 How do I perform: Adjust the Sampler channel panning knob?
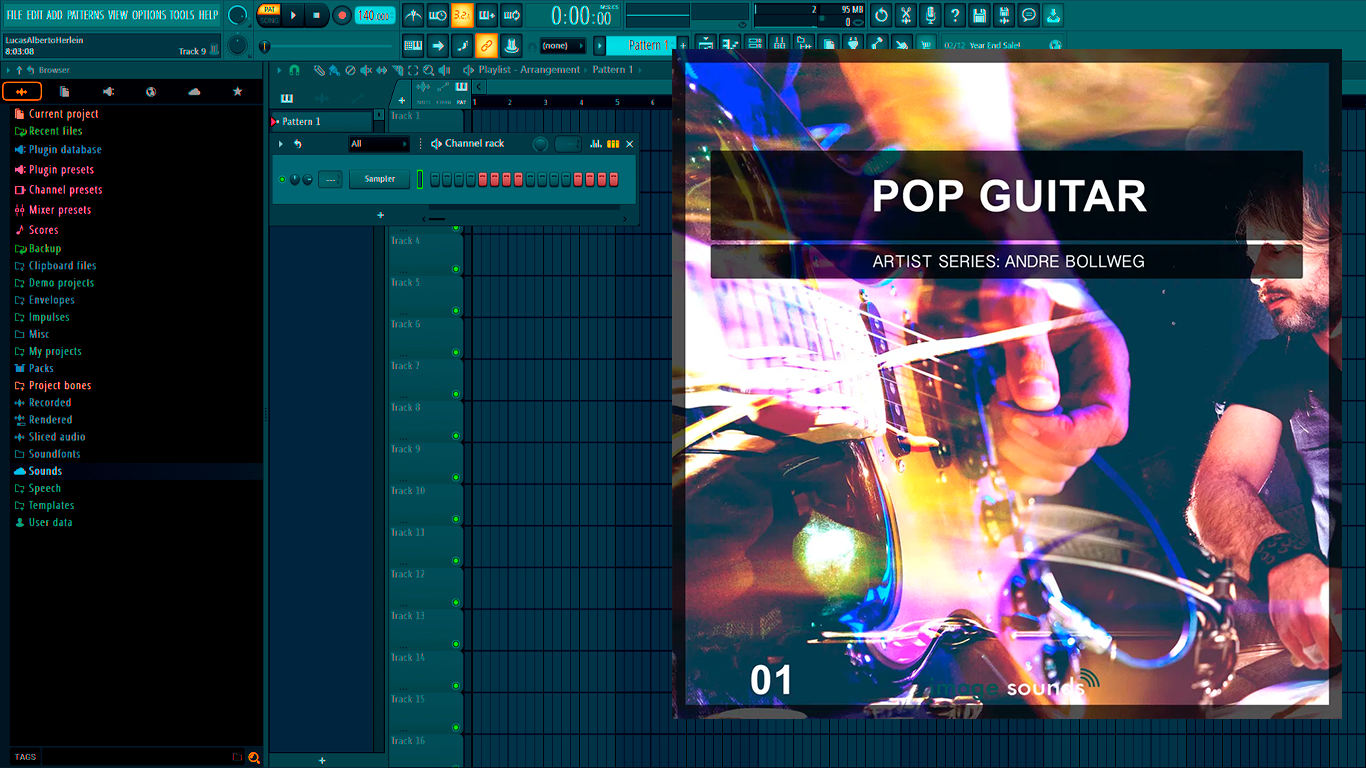(295, 179)
